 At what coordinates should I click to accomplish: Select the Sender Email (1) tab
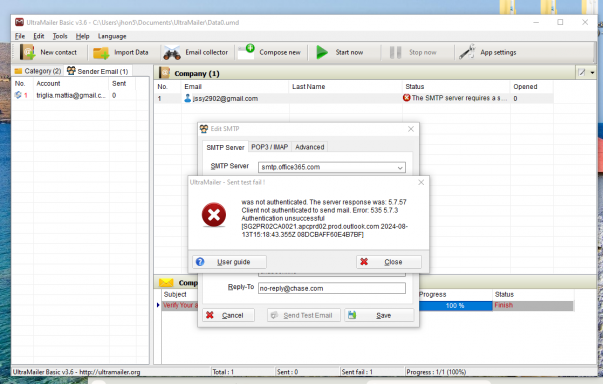[x=98, y=71]
